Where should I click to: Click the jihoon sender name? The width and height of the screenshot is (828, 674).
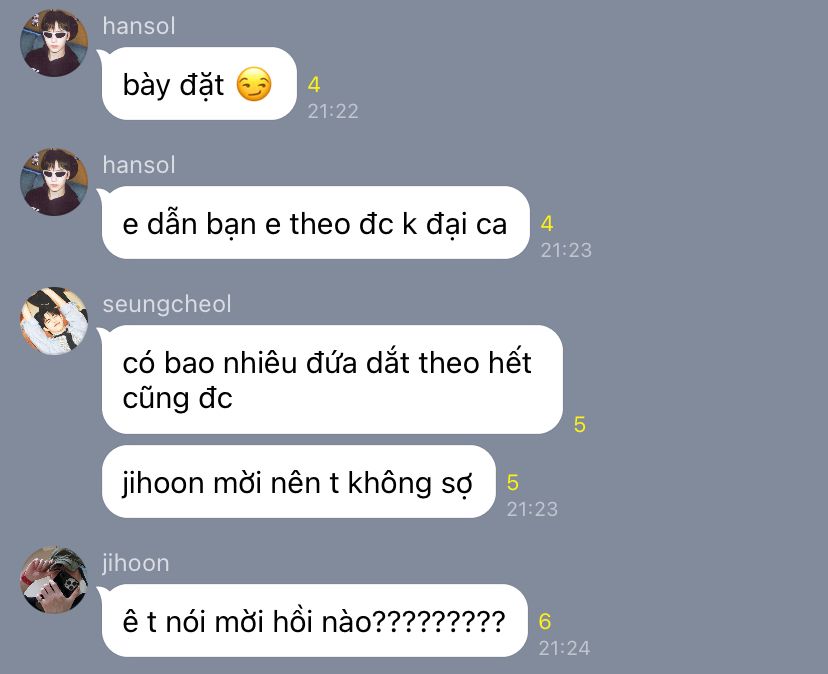[136, 563]
